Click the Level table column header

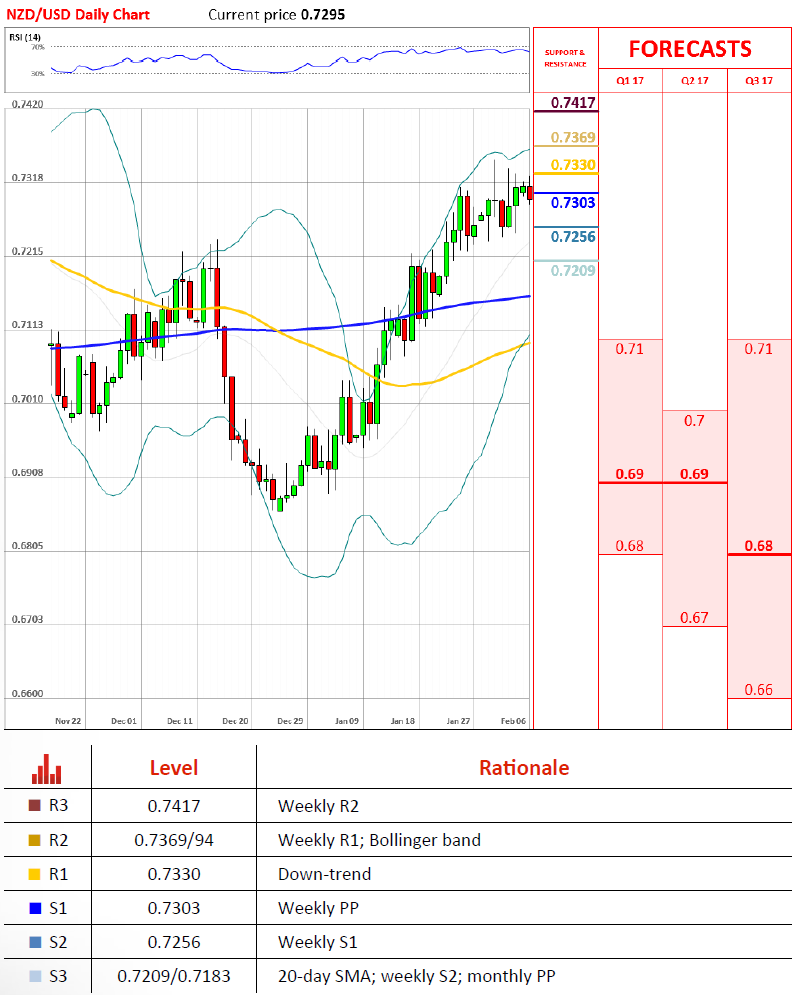[x=174, y=768]
